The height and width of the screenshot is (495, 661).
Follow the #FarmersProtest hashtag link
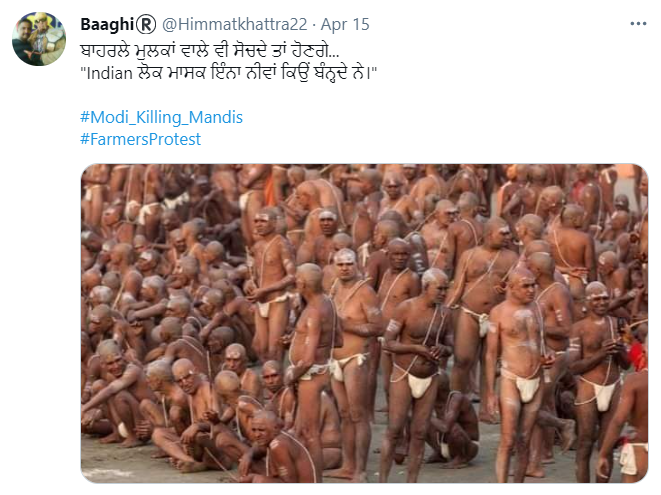(140, 139)
